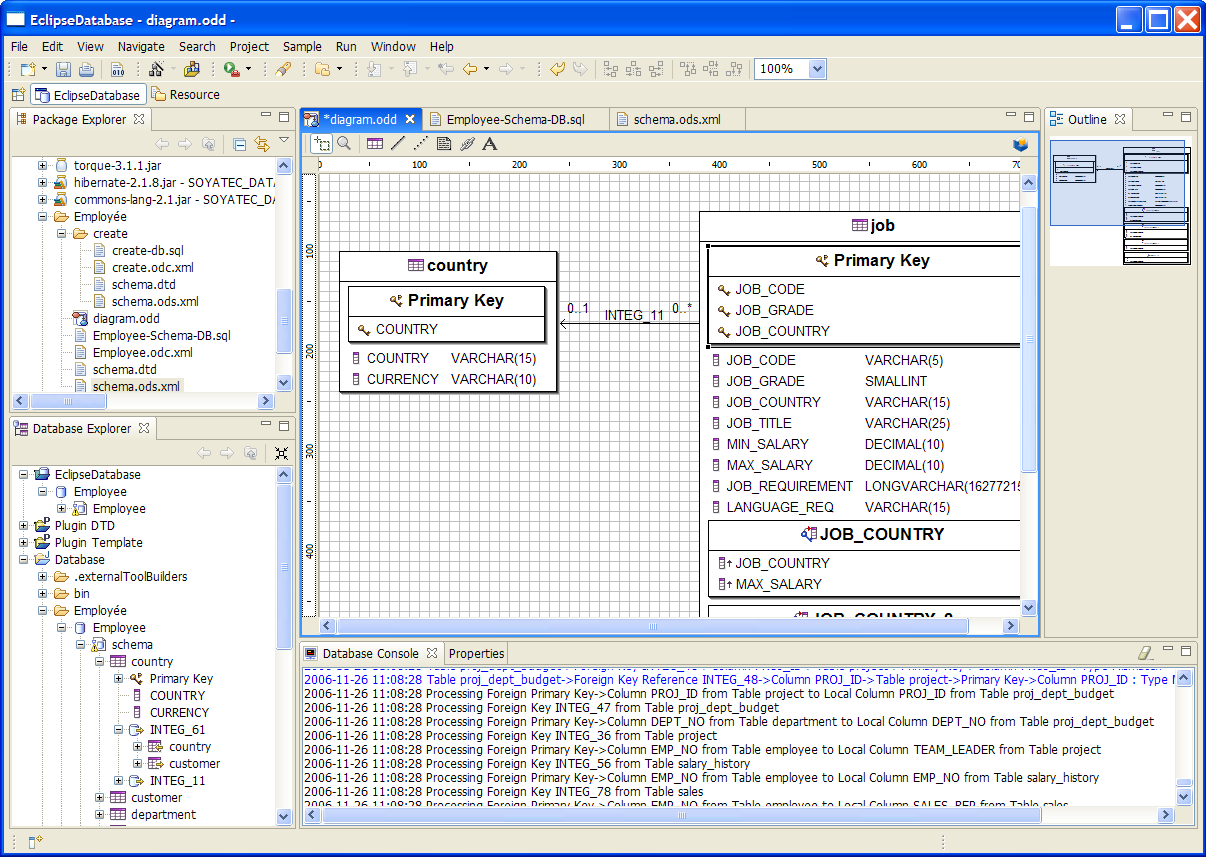Click the Open Perspective icon
This screenshot has height=857, width=1206.
[18, 95]
